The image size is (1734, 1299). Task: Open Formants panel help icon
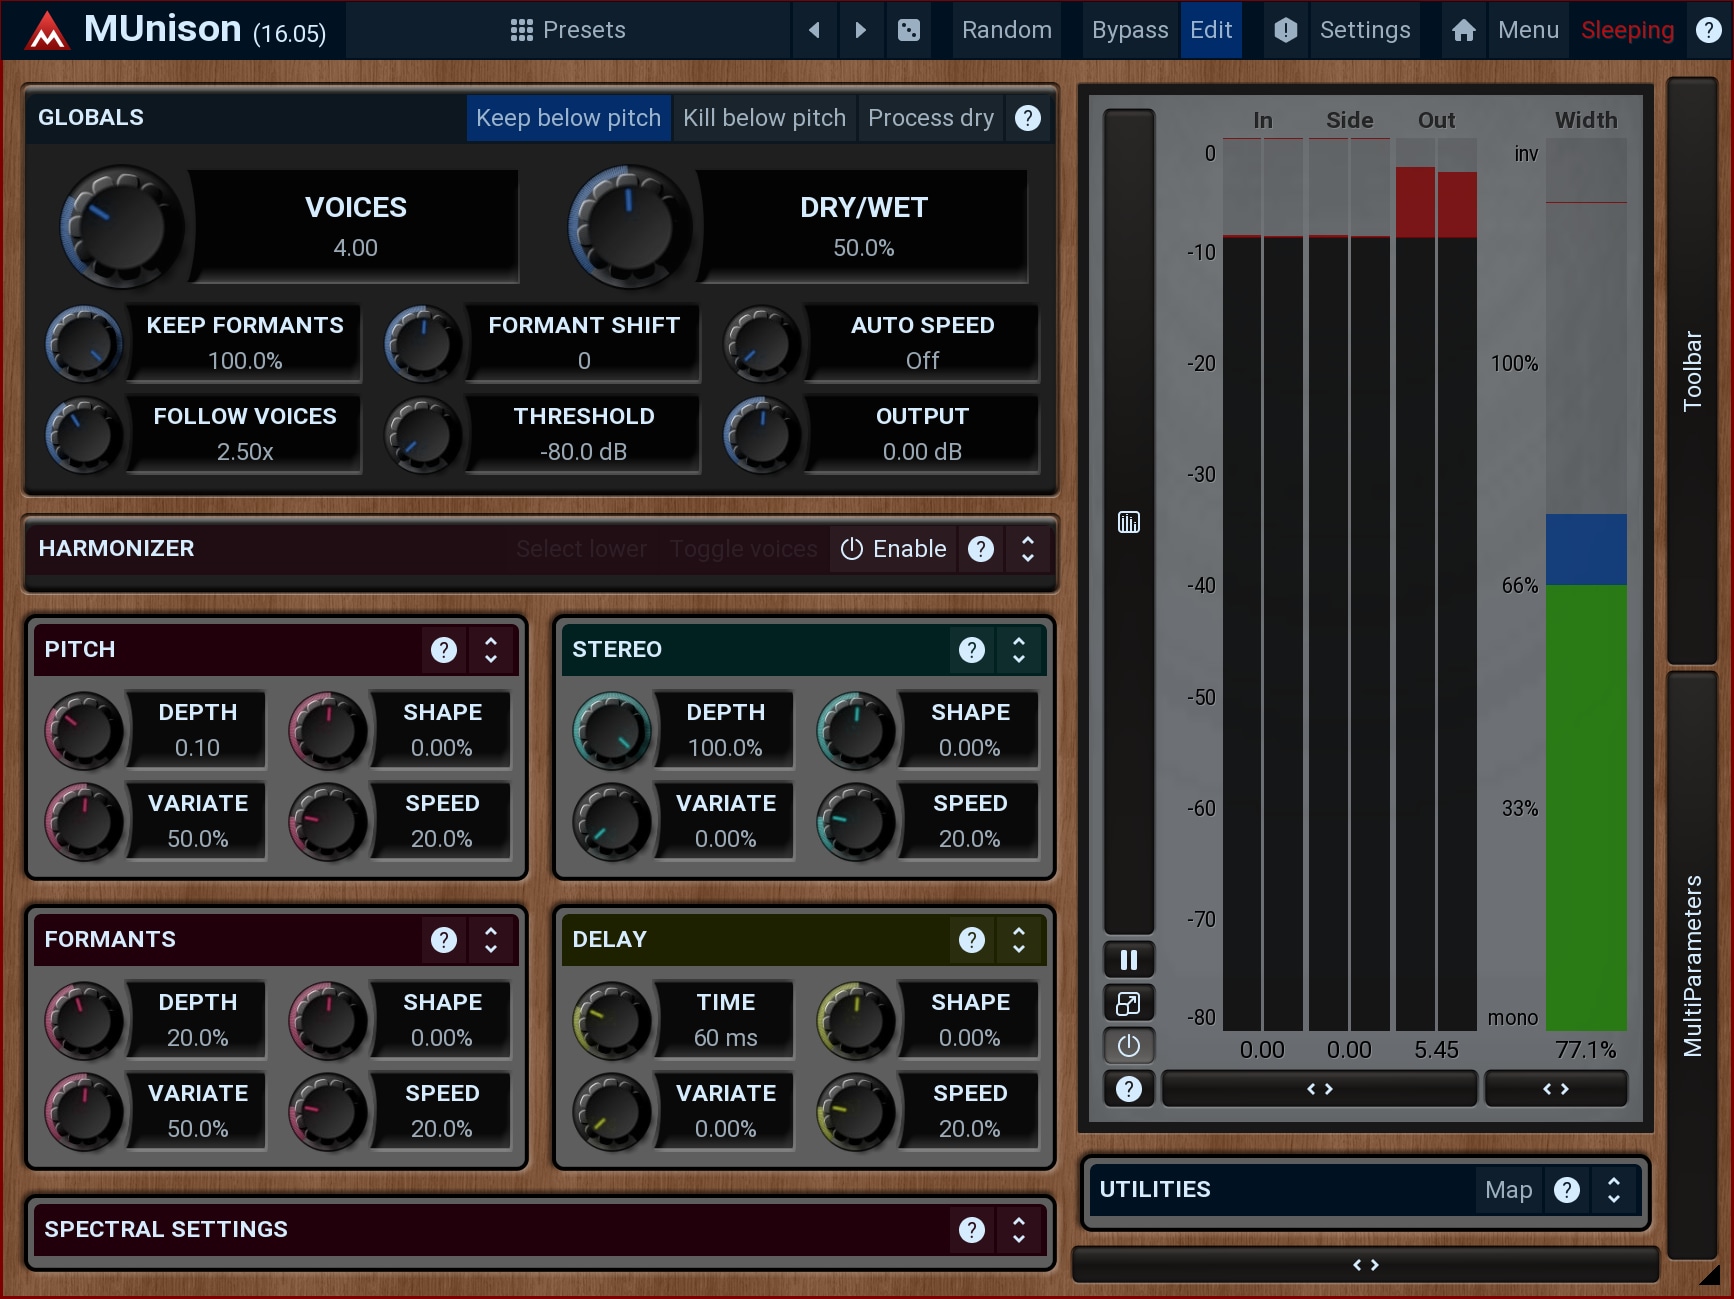(444, 940)
